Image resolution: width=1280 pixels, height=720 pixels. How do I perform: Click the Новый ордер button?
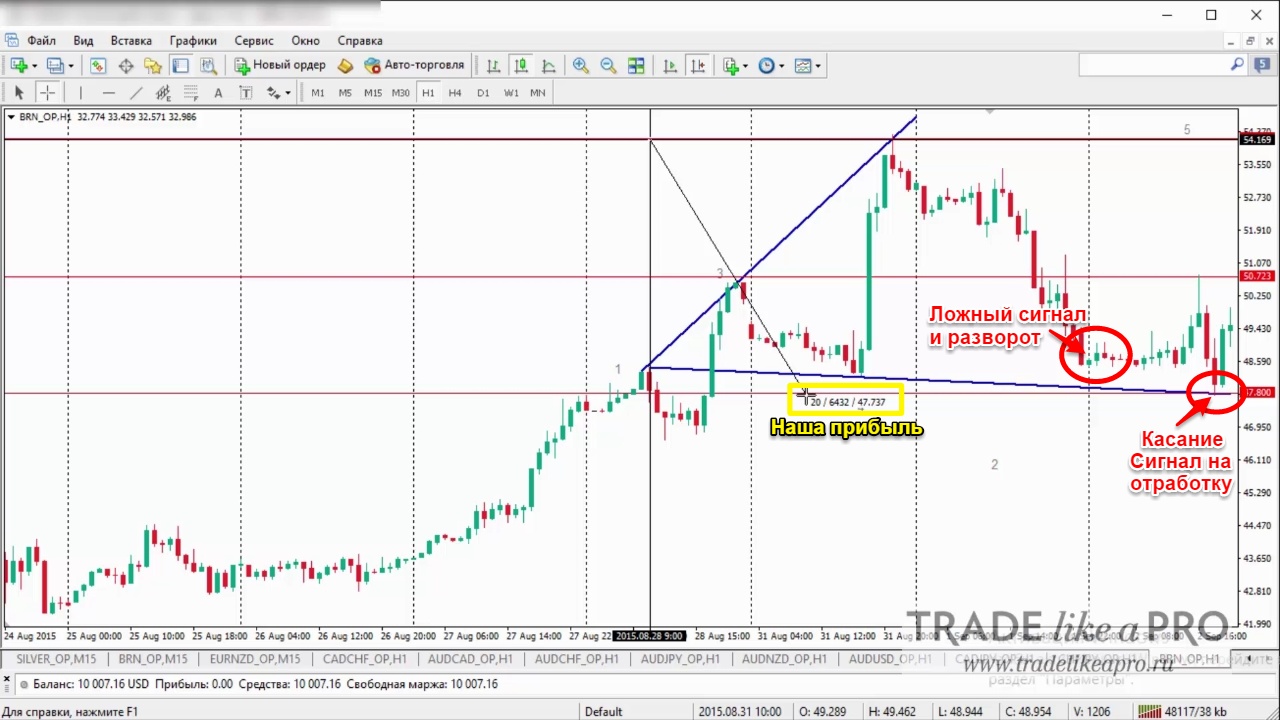tap(280, 66)
